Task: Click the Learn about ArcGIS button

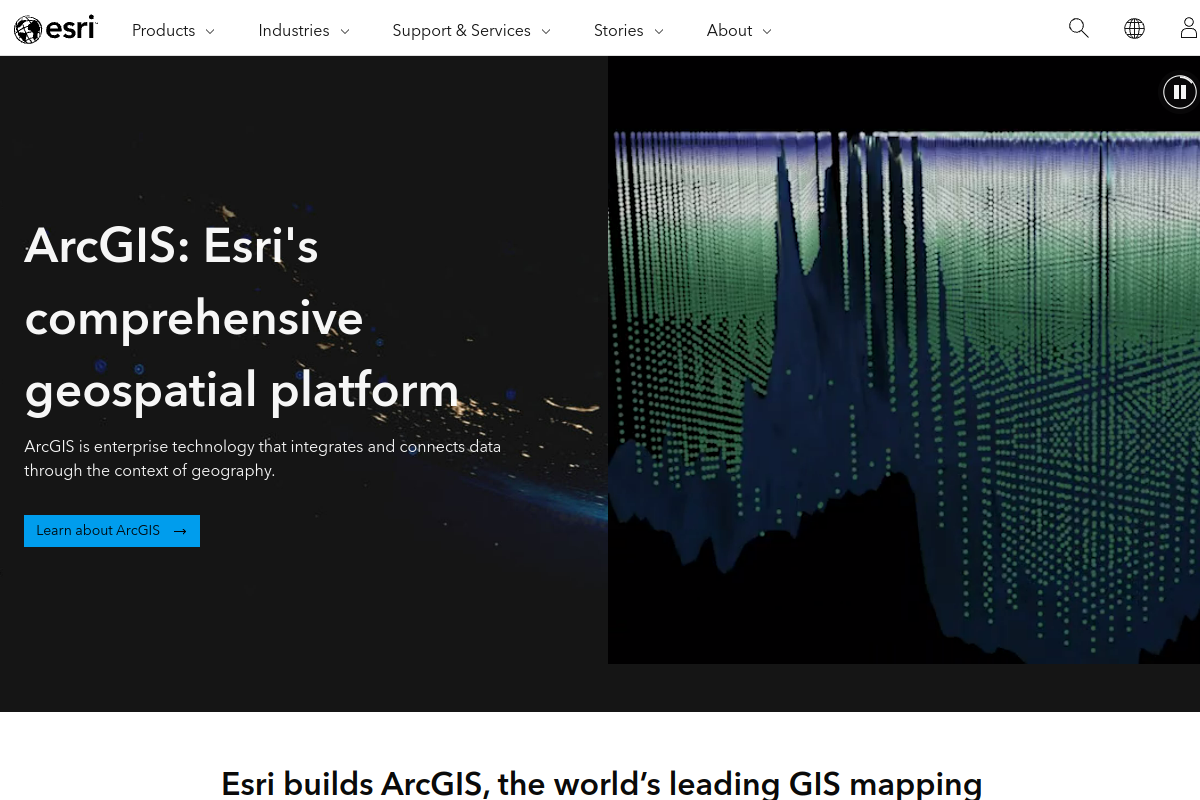Action: [111, 531]
